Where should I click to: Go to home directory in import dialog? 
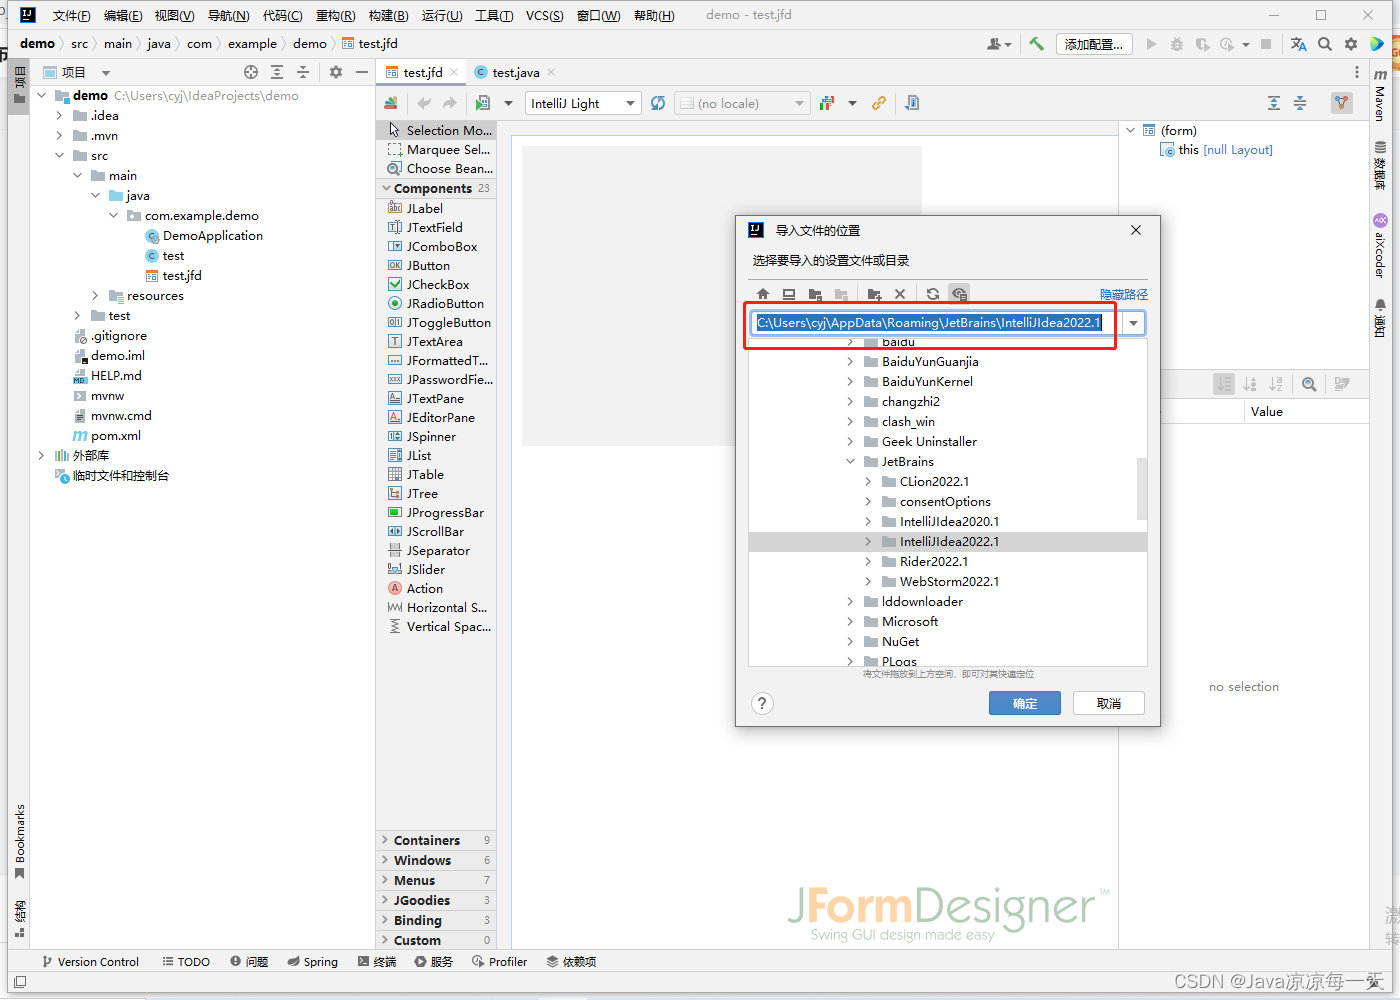click(x=763, y=294)
